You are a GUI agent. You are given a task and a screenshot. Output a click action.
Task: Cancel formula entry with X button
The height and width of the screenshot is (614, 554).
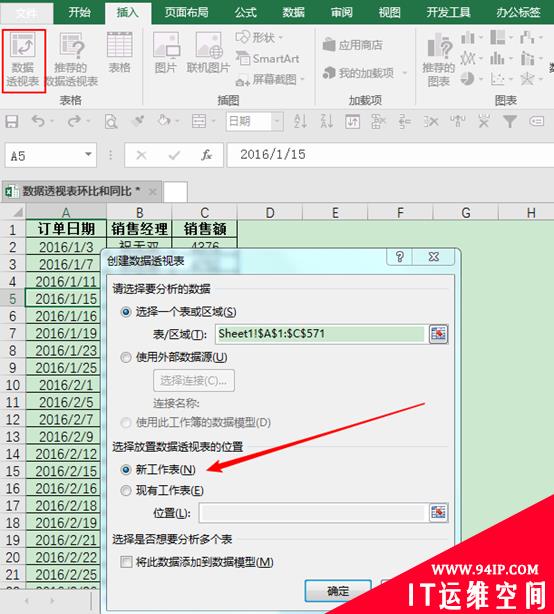[141, 155]
